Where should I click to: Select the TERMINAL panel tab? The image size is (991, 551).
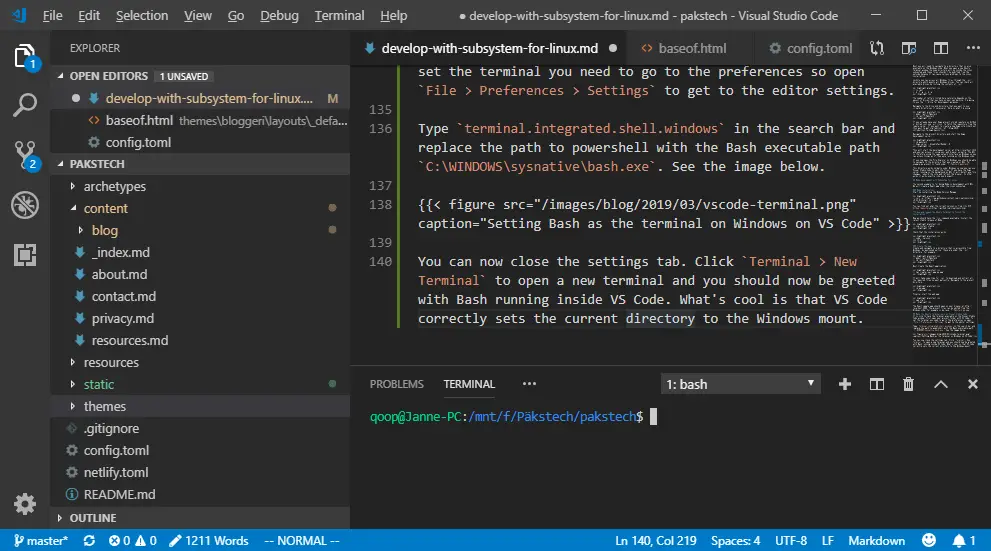pos(469,384)
